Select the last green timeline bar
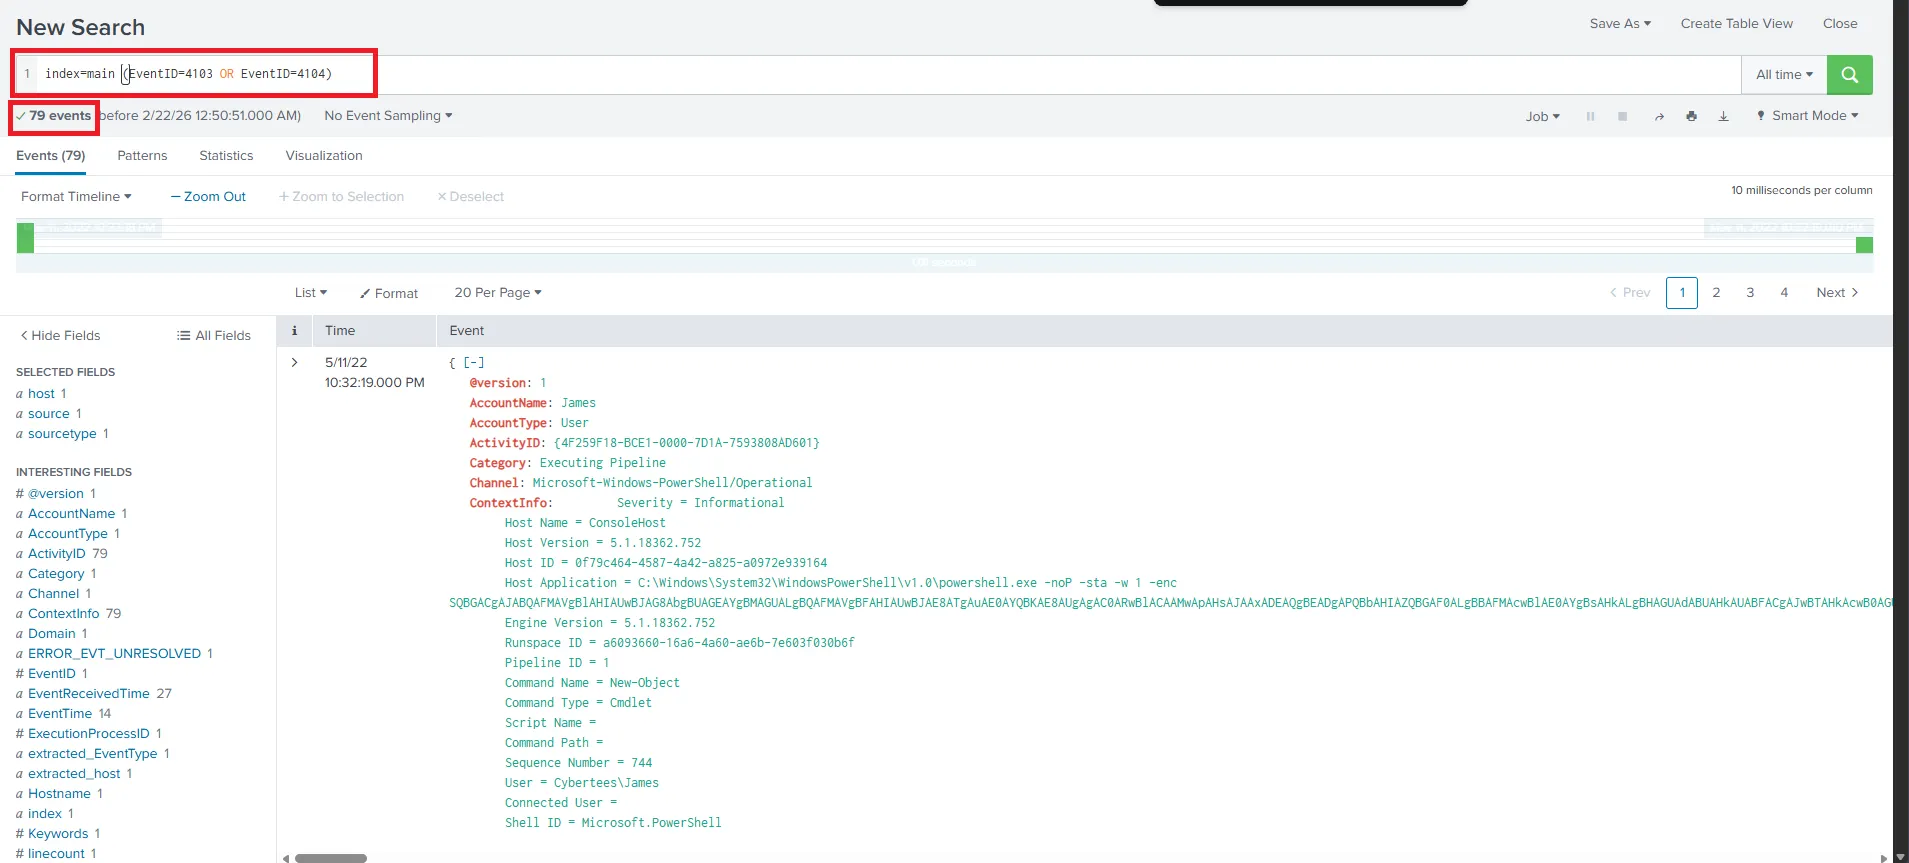This screenshot has width=1909, height=863. click(1864, 245)
